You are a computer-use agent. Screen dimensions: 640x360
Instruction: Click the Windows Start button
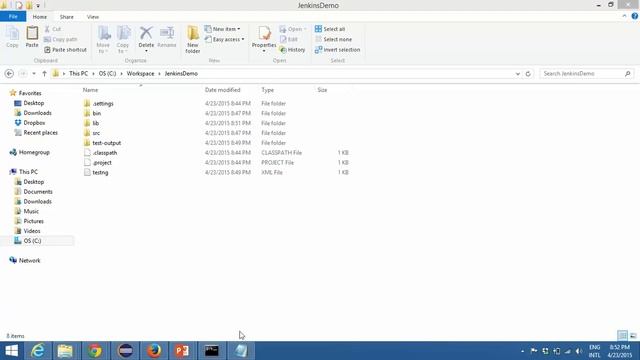pyautogui.click(x=11, y=351)
